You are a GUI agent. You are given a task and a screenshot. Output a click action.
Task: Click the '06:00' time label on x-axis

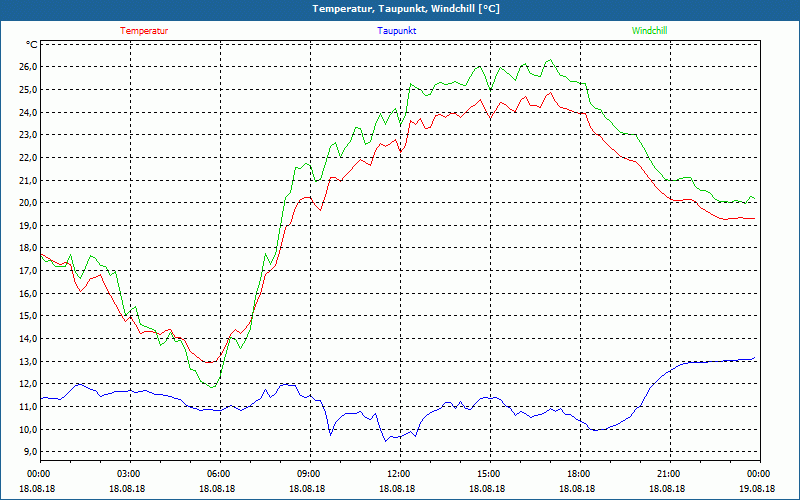click(x=220, y=473)
